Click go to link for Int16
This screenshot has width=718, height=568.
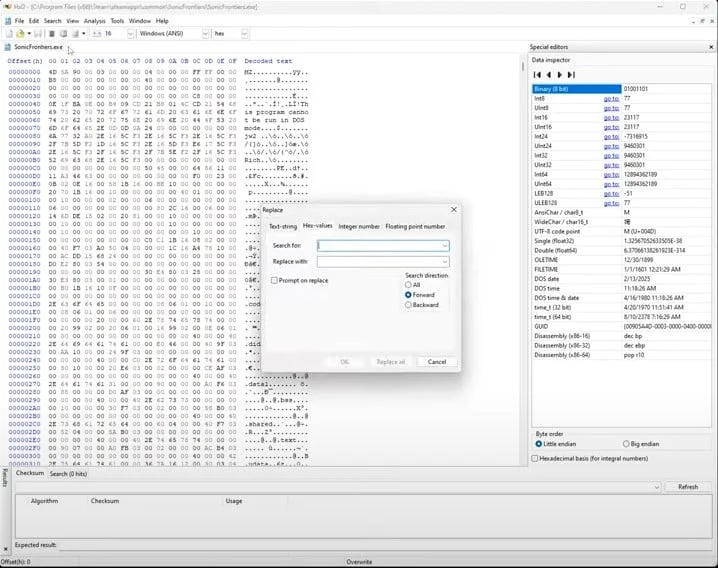(x=610, y=117)
